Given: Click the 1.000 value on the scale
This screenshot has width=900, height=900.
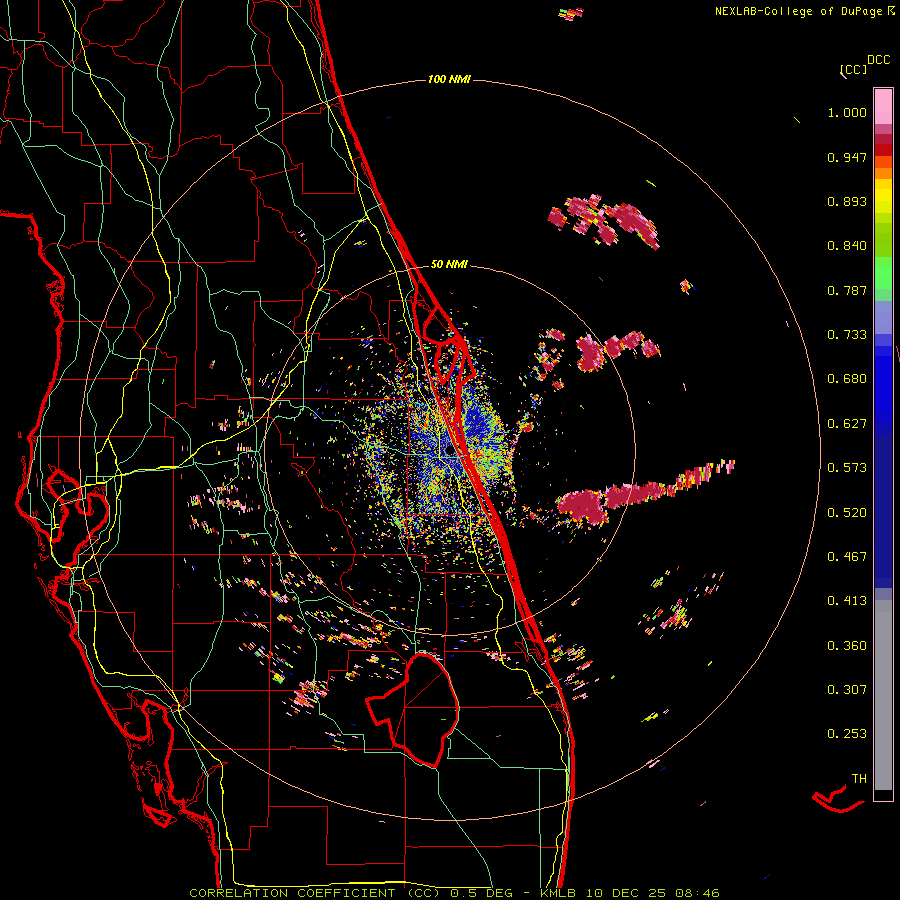Looking at the screenshot, I should pyautogui.click(x=847, y=112).
